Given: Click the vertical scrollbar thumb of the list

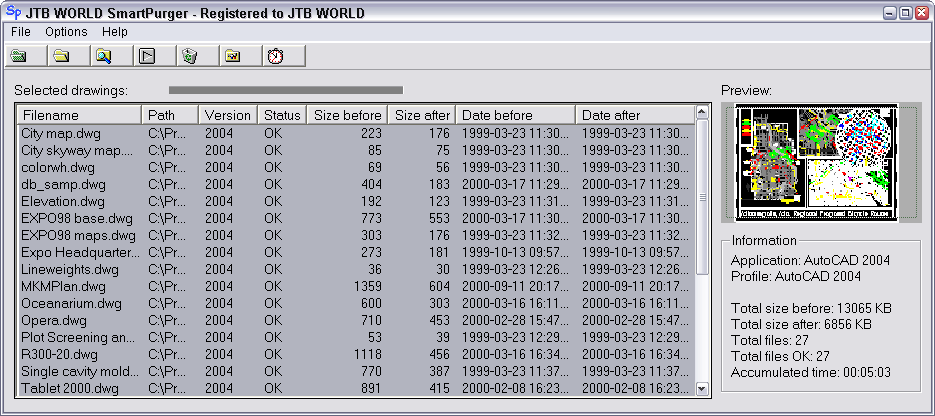Looking at the screenshot, I should 702,197.
